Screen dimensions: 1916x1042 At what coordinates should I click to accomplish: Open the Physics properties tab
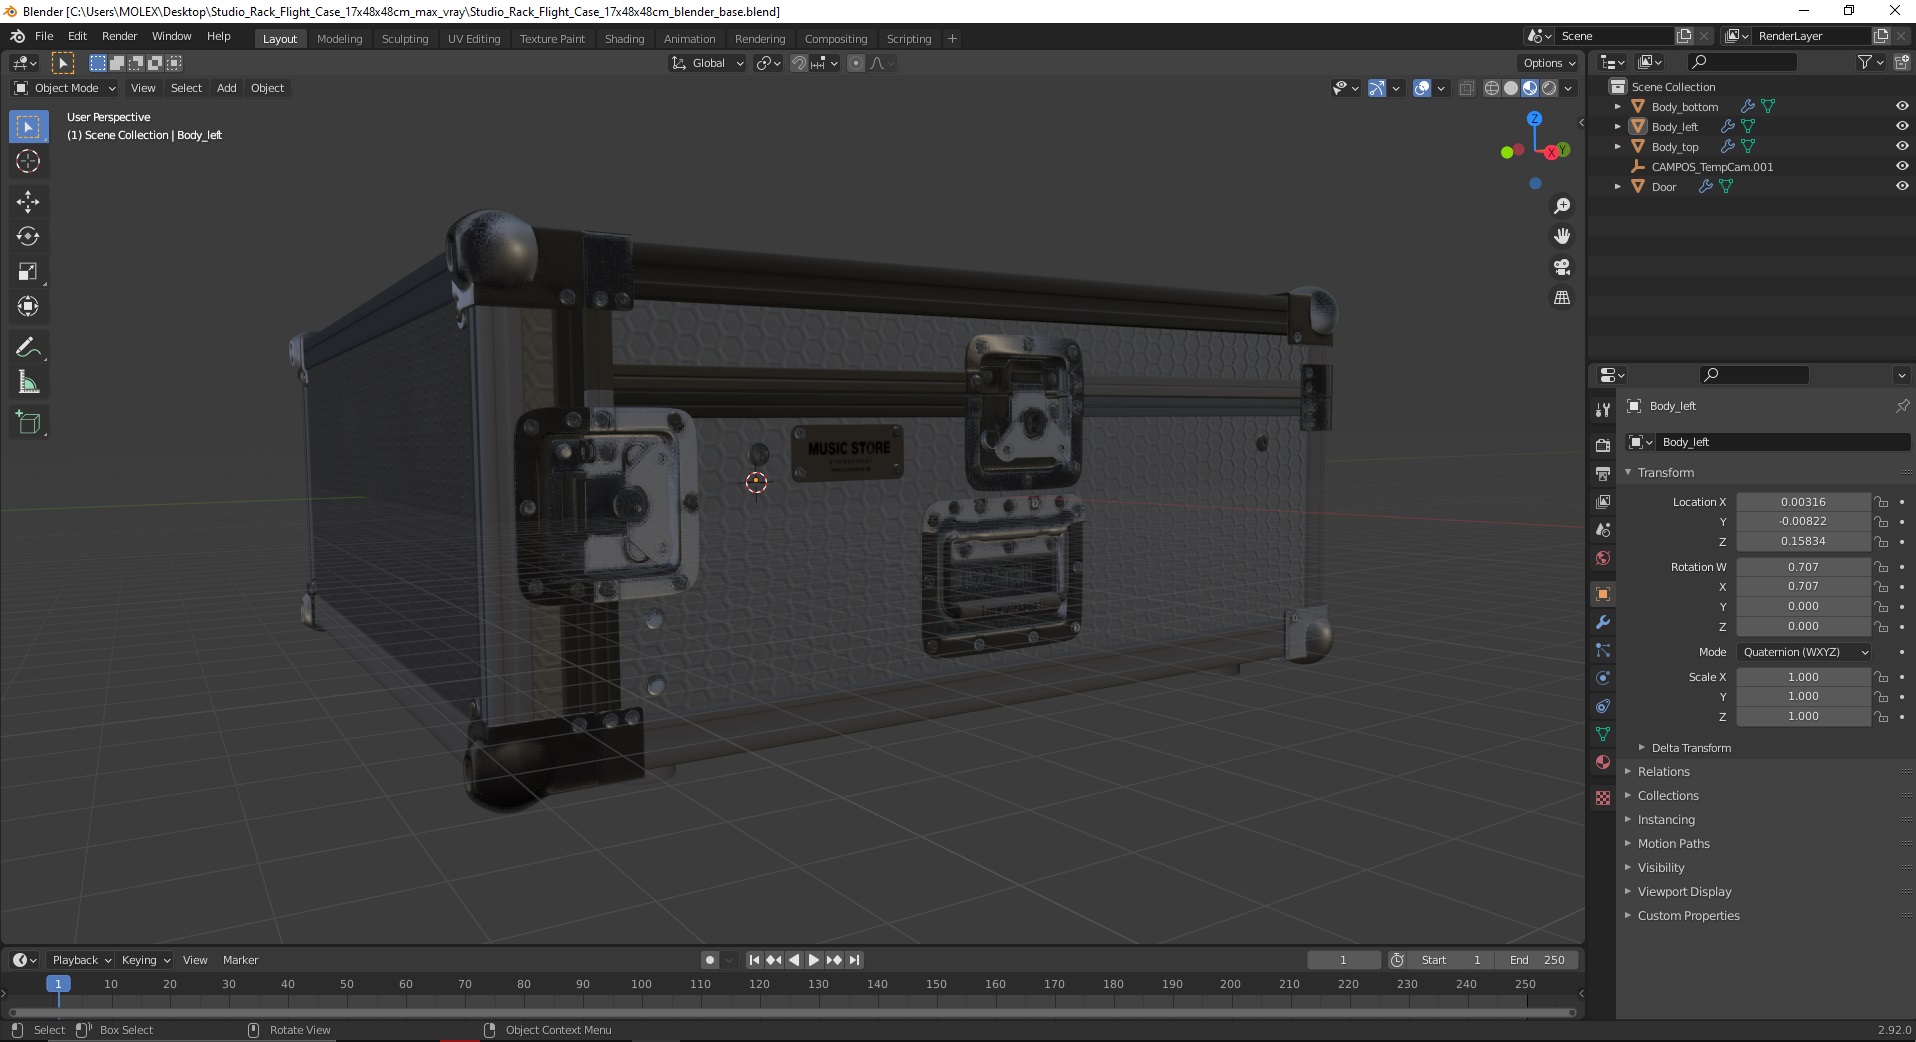coord(1603,678)
